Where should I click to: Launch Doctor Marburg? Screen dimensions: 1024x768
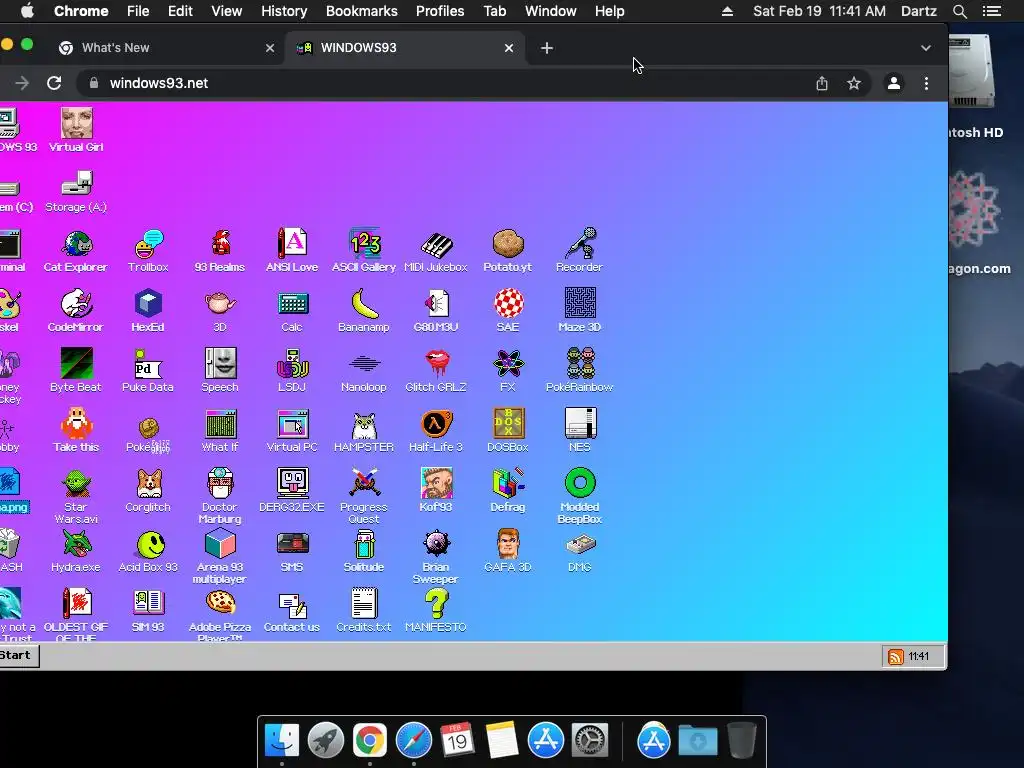(x=220, y=496)
